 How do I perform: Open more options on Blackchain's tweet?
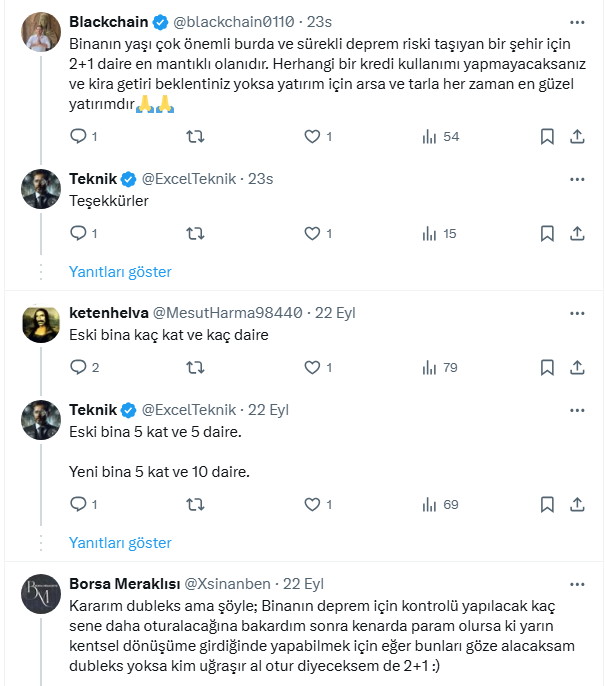coord(577,21)
